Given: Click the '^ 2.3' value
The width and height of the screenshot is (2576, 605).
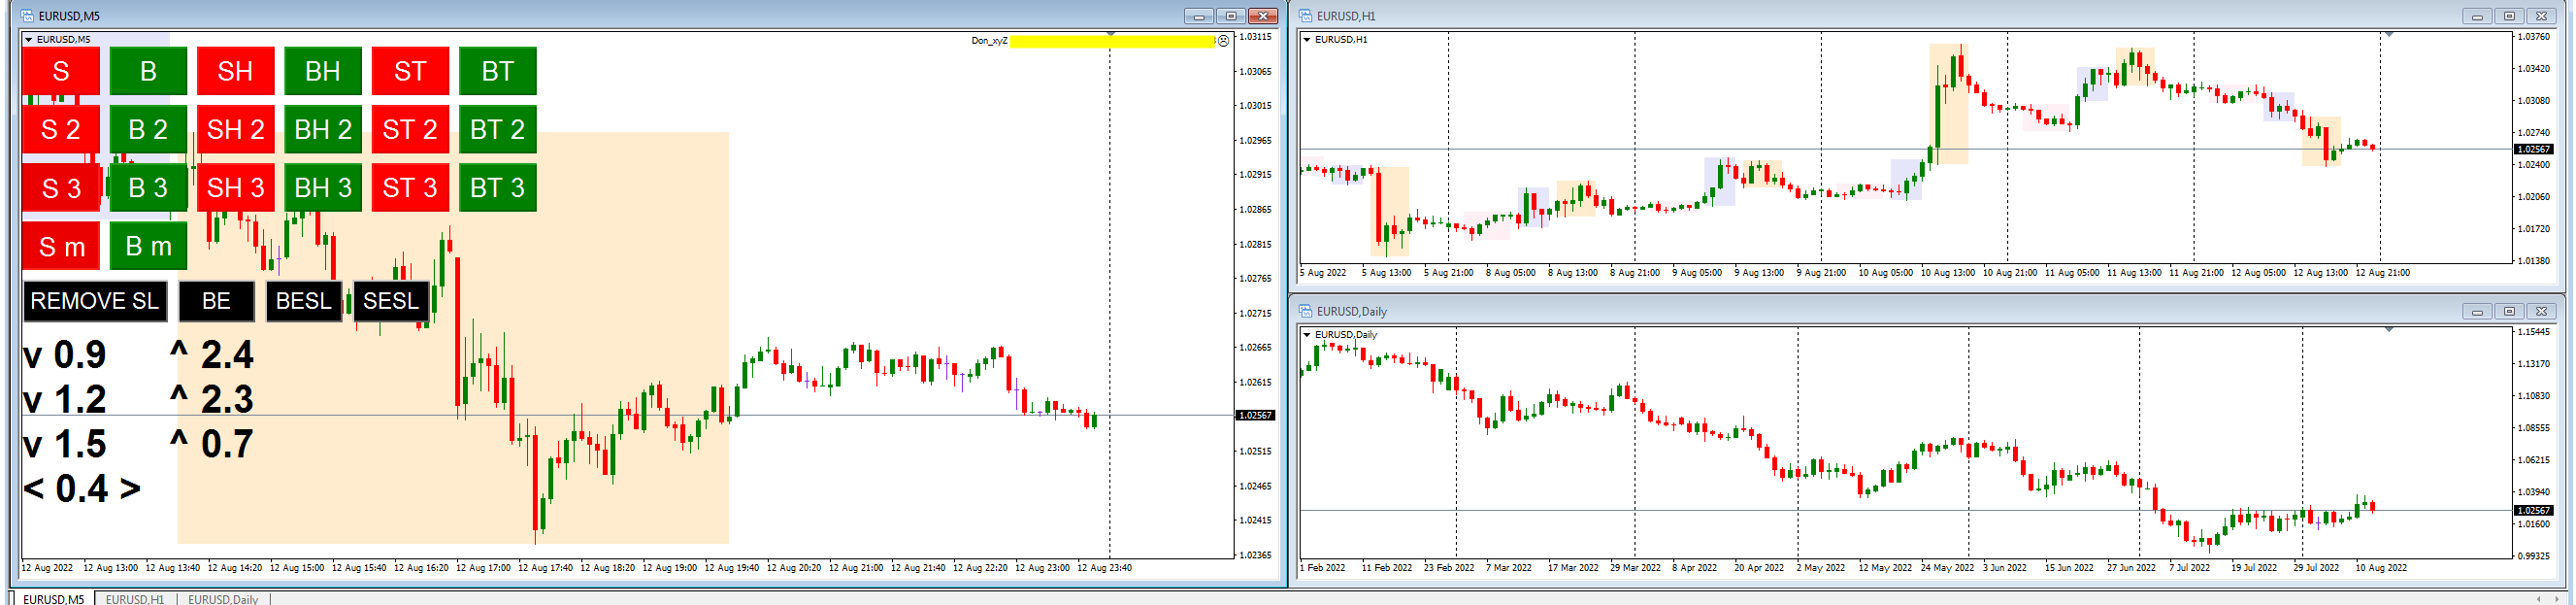Looking at the screenshot, I should (x=212, y=400).
